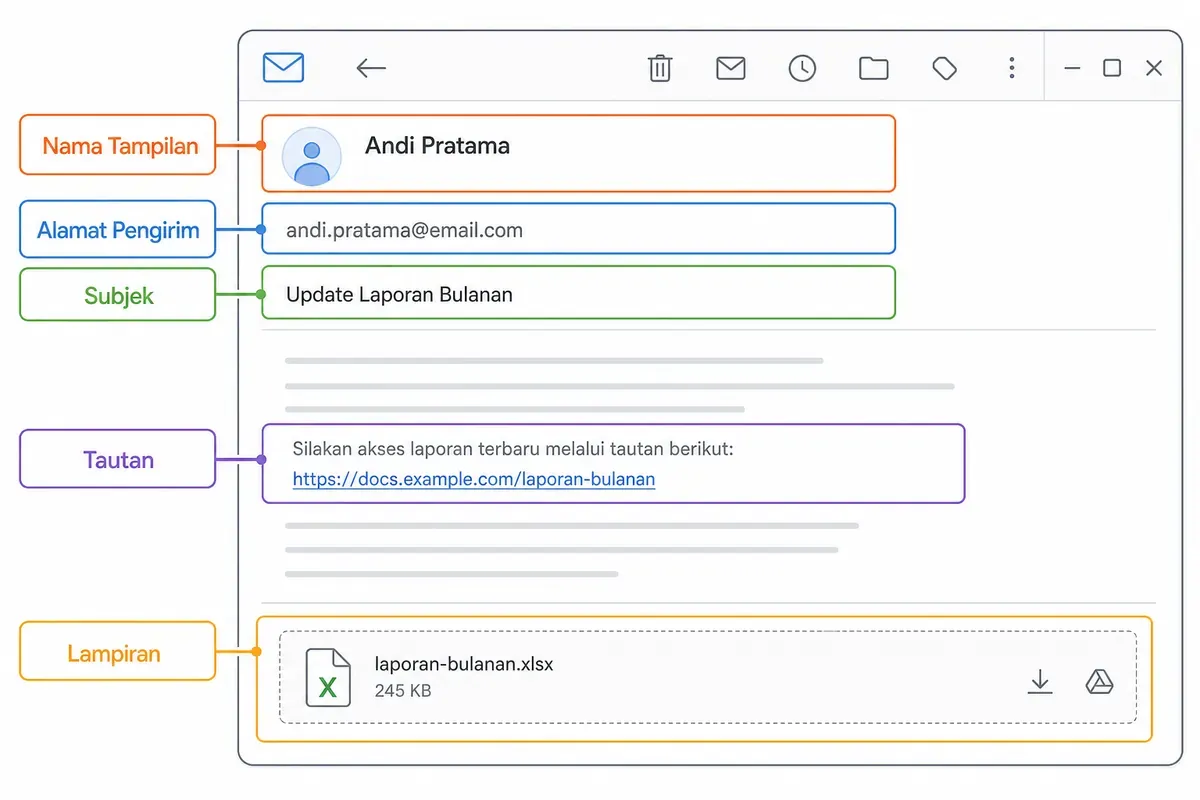Open the three-dot more options menu
Image resolution: width=1200 pixels, height=800 pixels.
pyautogui.click(x=1012, y=68)
